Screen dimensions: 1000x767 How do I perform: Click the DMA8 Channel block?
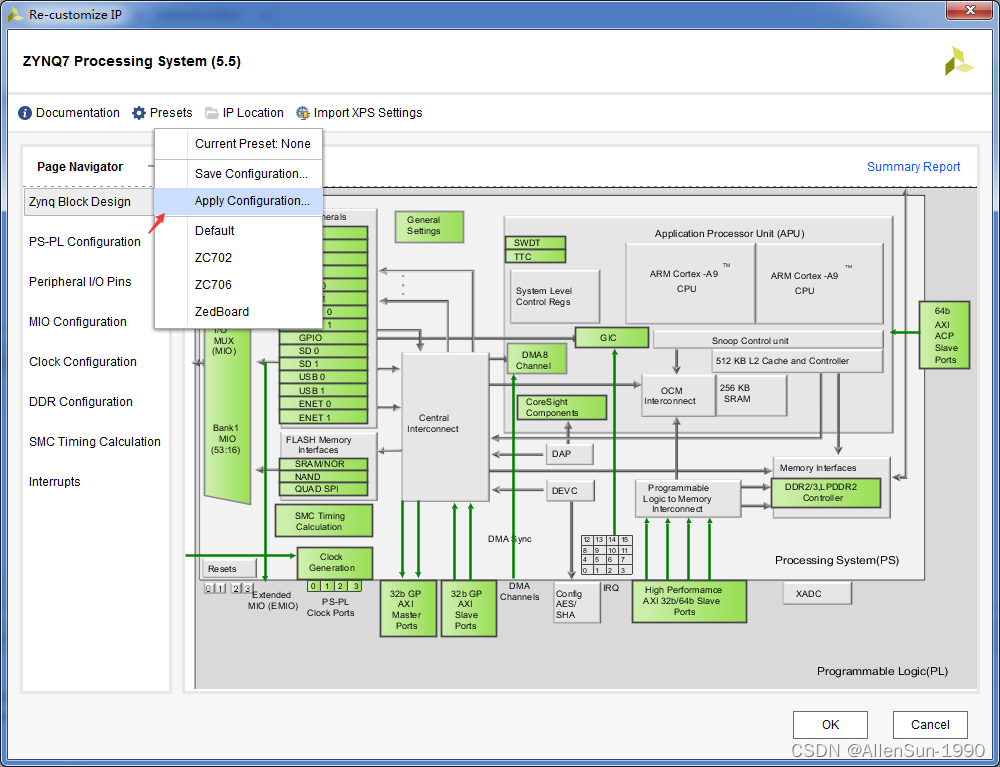[x=536, y=358]
